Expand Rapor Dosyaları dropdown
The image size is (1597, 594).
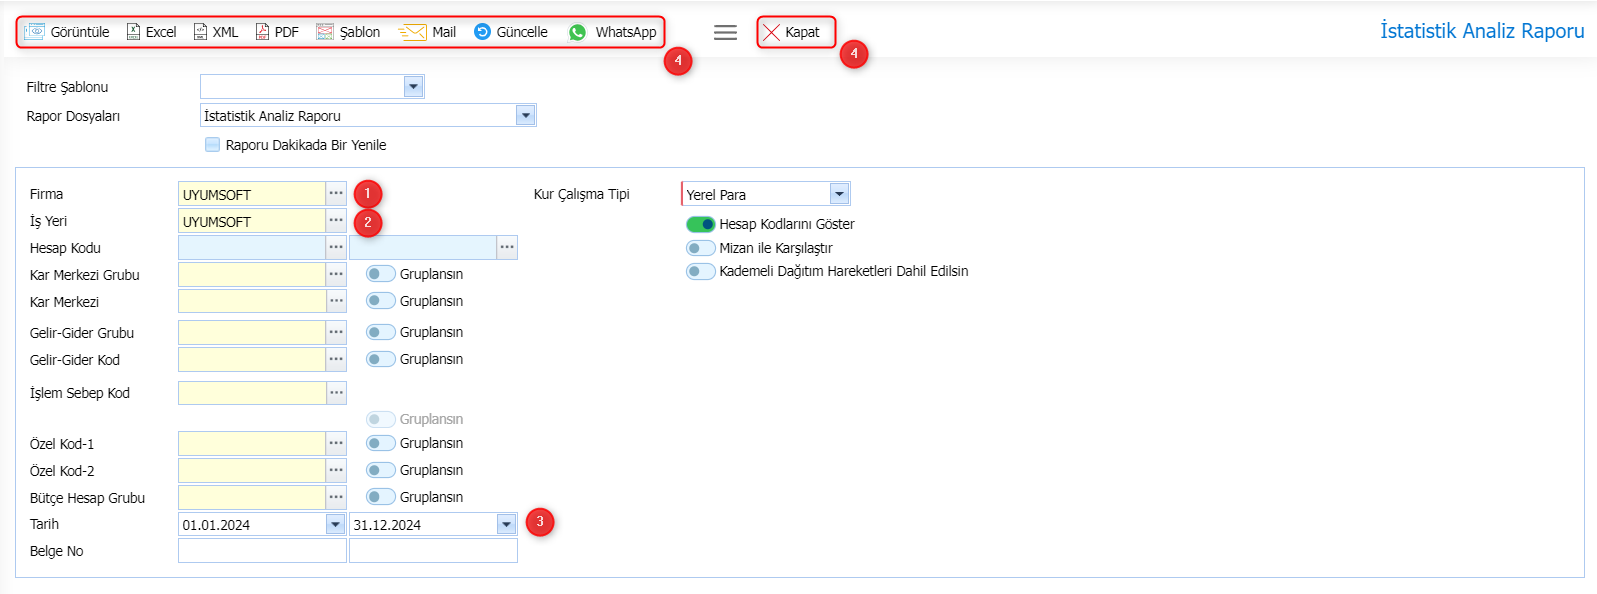525,116
